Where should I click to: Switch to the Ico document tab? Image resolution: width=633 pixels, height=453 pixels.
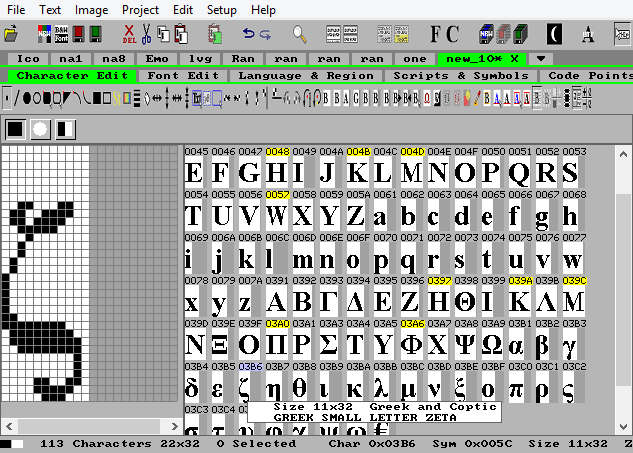pyautogui.click(x=28, y=59)
